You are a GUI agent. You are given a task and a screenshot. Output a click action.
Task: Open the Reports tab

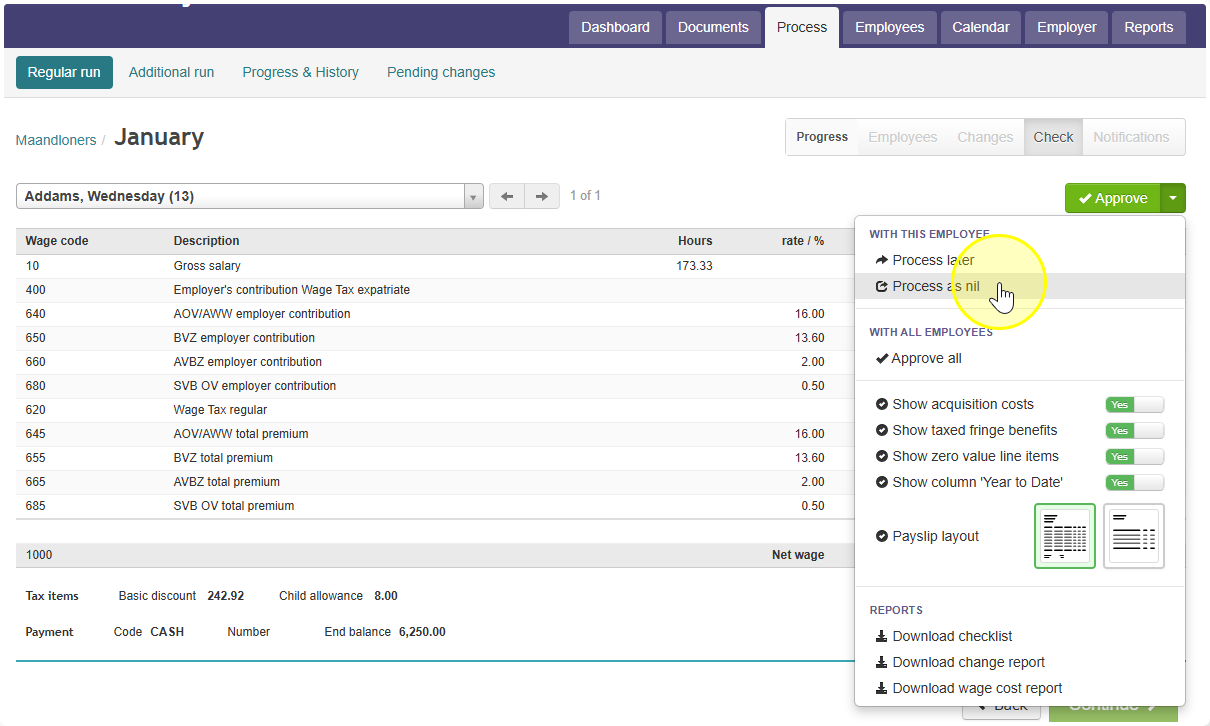coord(1149,27)
